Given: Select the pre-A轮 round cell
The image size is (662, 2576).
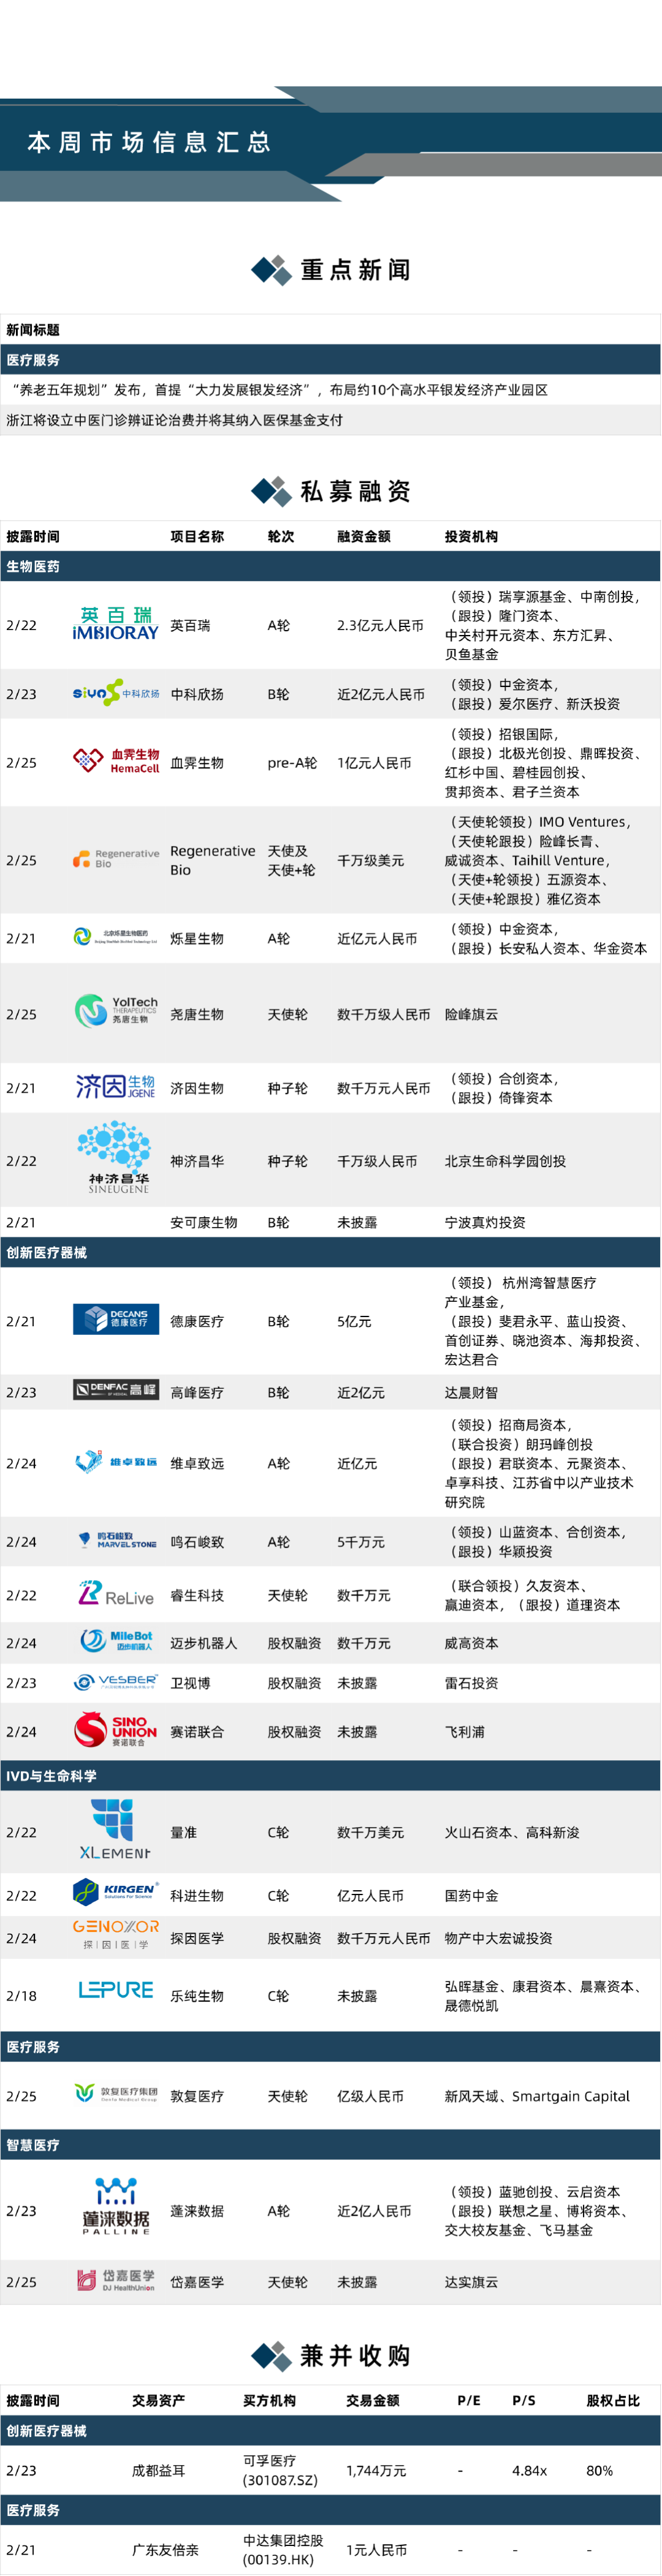Looking at the screenshot, I should 292,762.
